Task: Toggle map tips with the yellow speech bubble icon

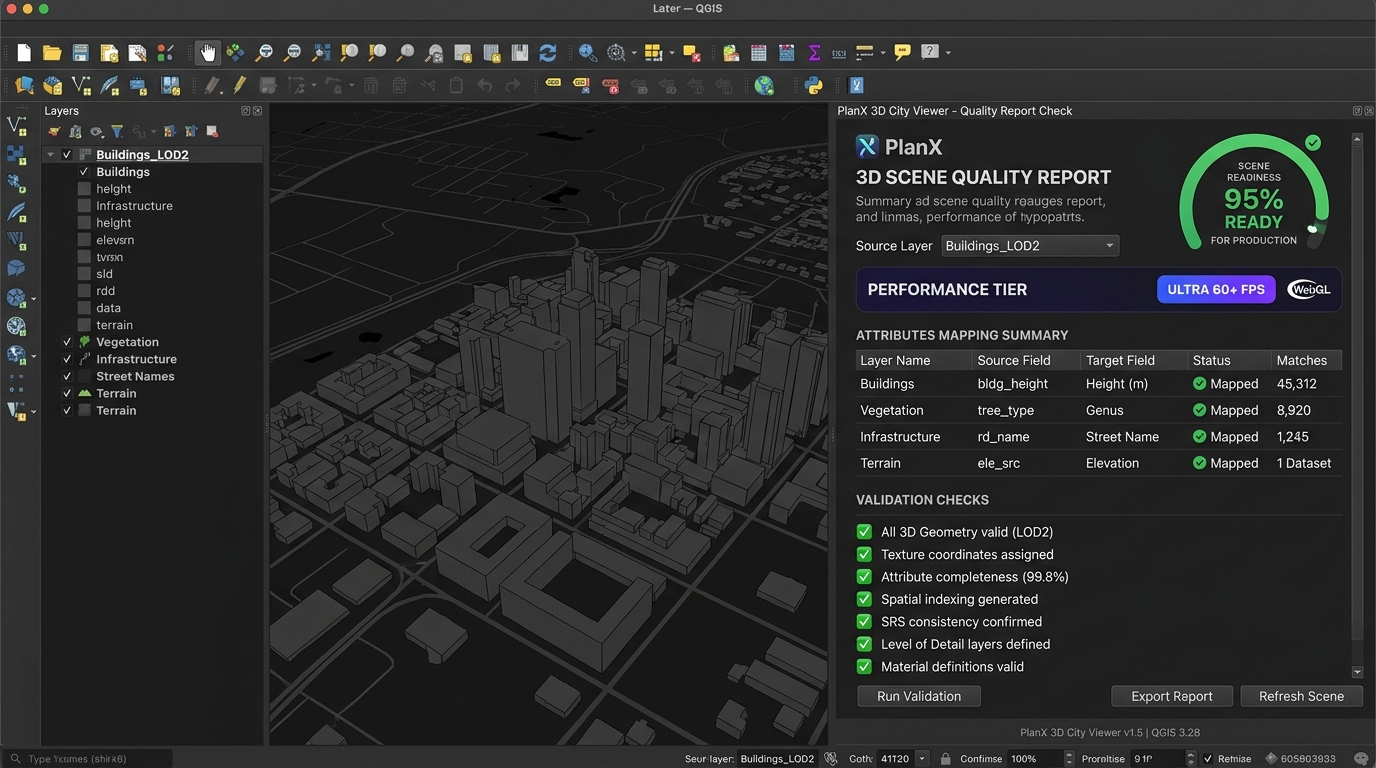Action: 902,53
